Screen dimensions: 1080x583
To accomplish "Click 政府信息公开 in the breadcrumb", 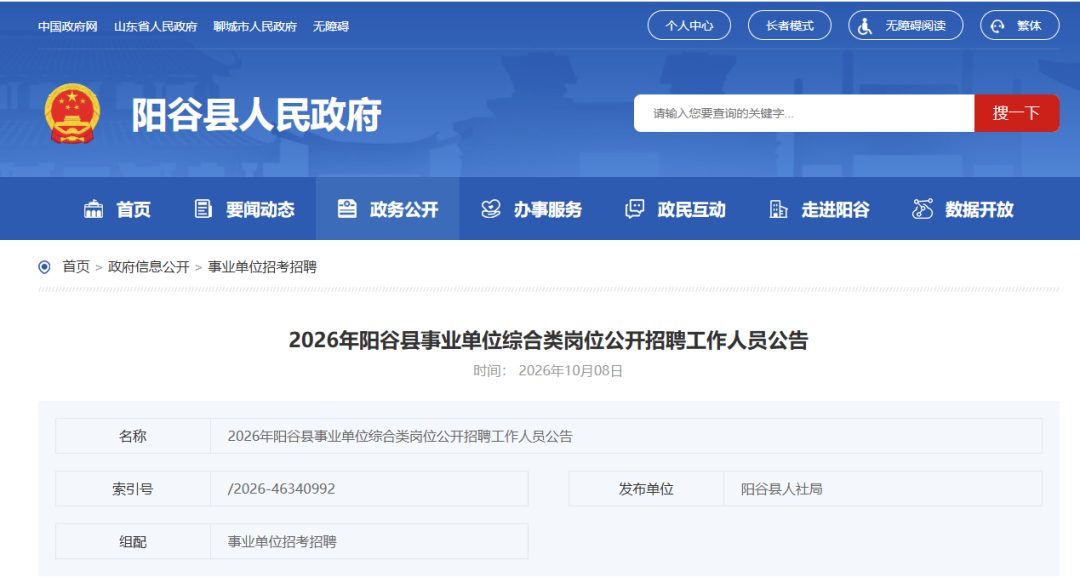I will (x=149, y=267).
